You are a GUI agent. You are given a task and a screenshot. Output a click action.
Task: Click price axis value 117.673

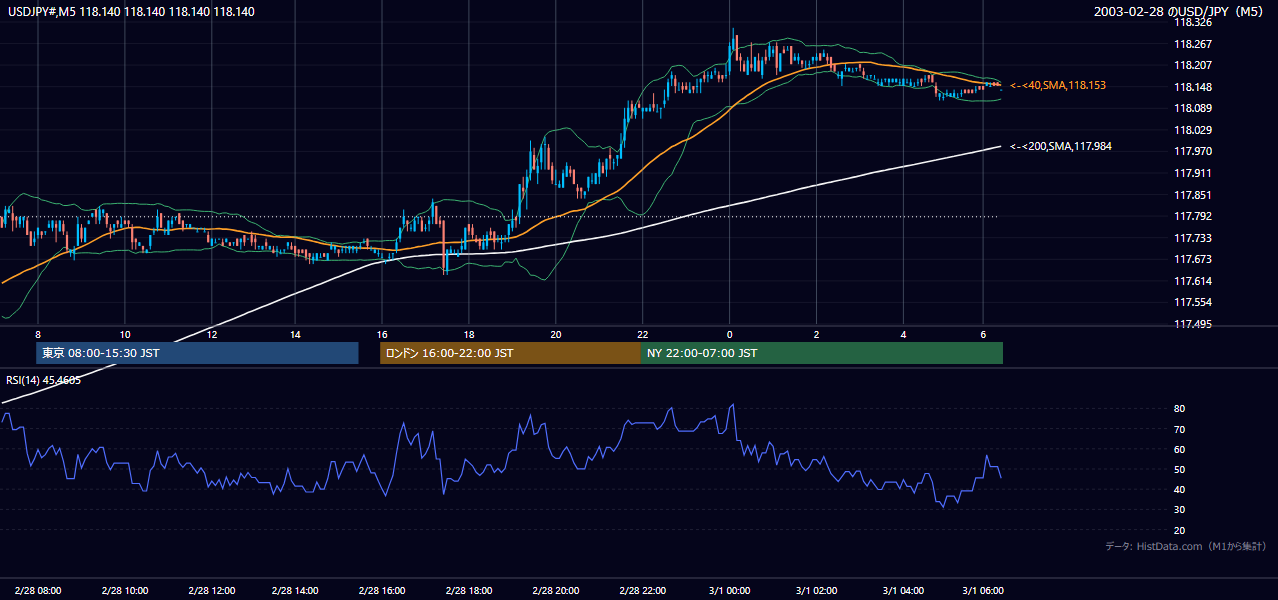tap(1193, 259)
